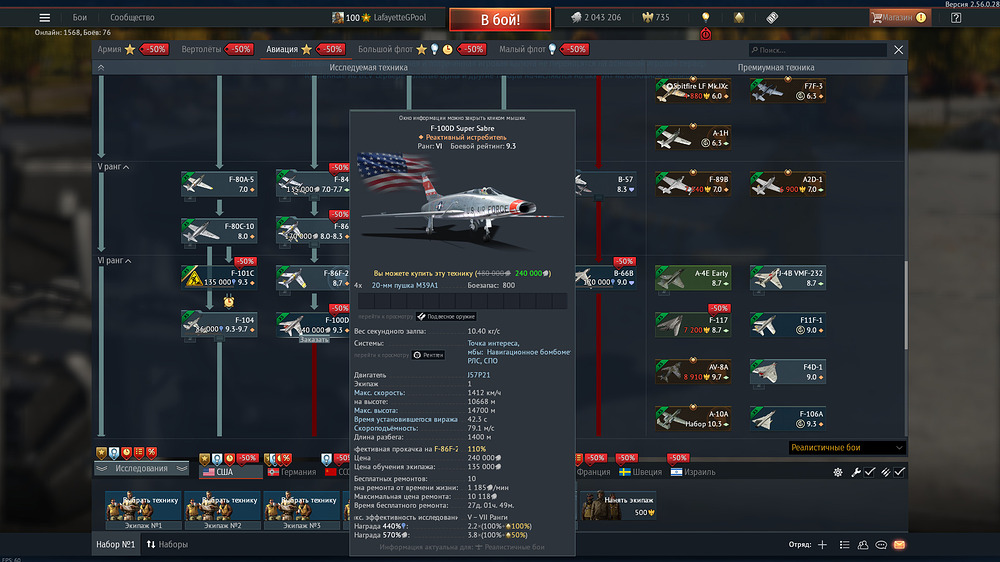Select the F-117 aircraft card
The image size is (1000, 562).
pos(693,324)
